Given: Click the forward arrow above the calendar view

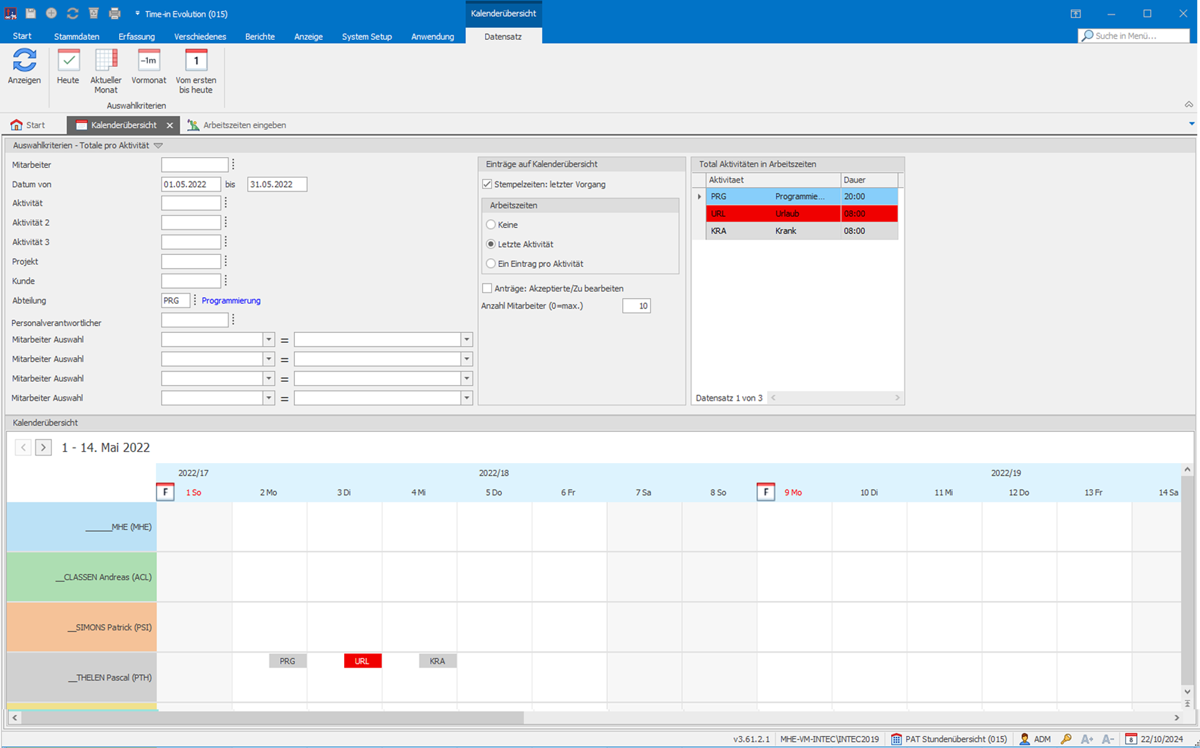Looking at the screenshot, I should coord(42,447).
